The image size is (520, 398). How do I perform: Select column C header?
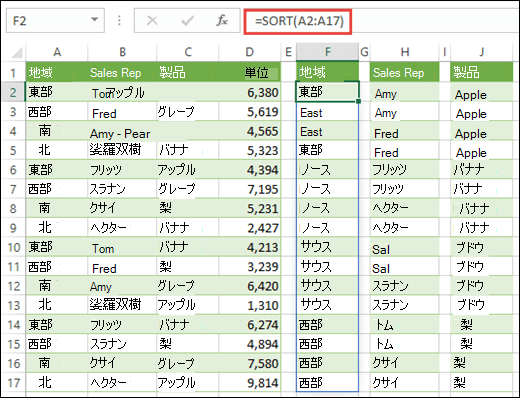click(x=188, y=52)
